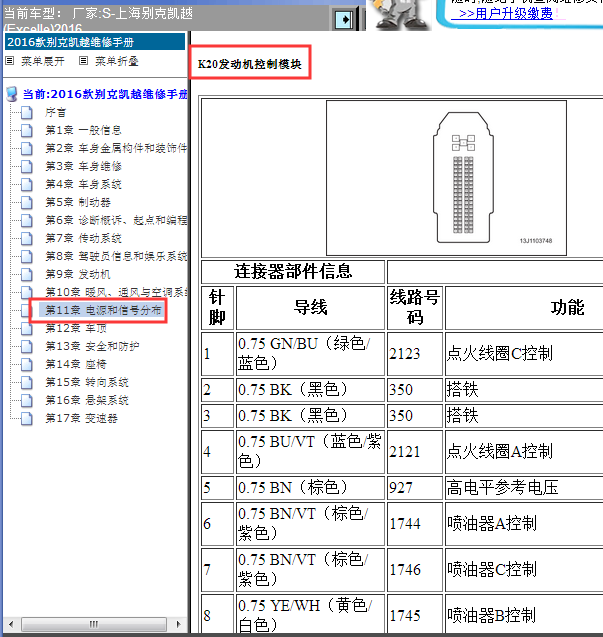Image resolution: width=603 pixels, height=637 pixels.
Task: Click the page icon next to 第15章
Action: 27,382
